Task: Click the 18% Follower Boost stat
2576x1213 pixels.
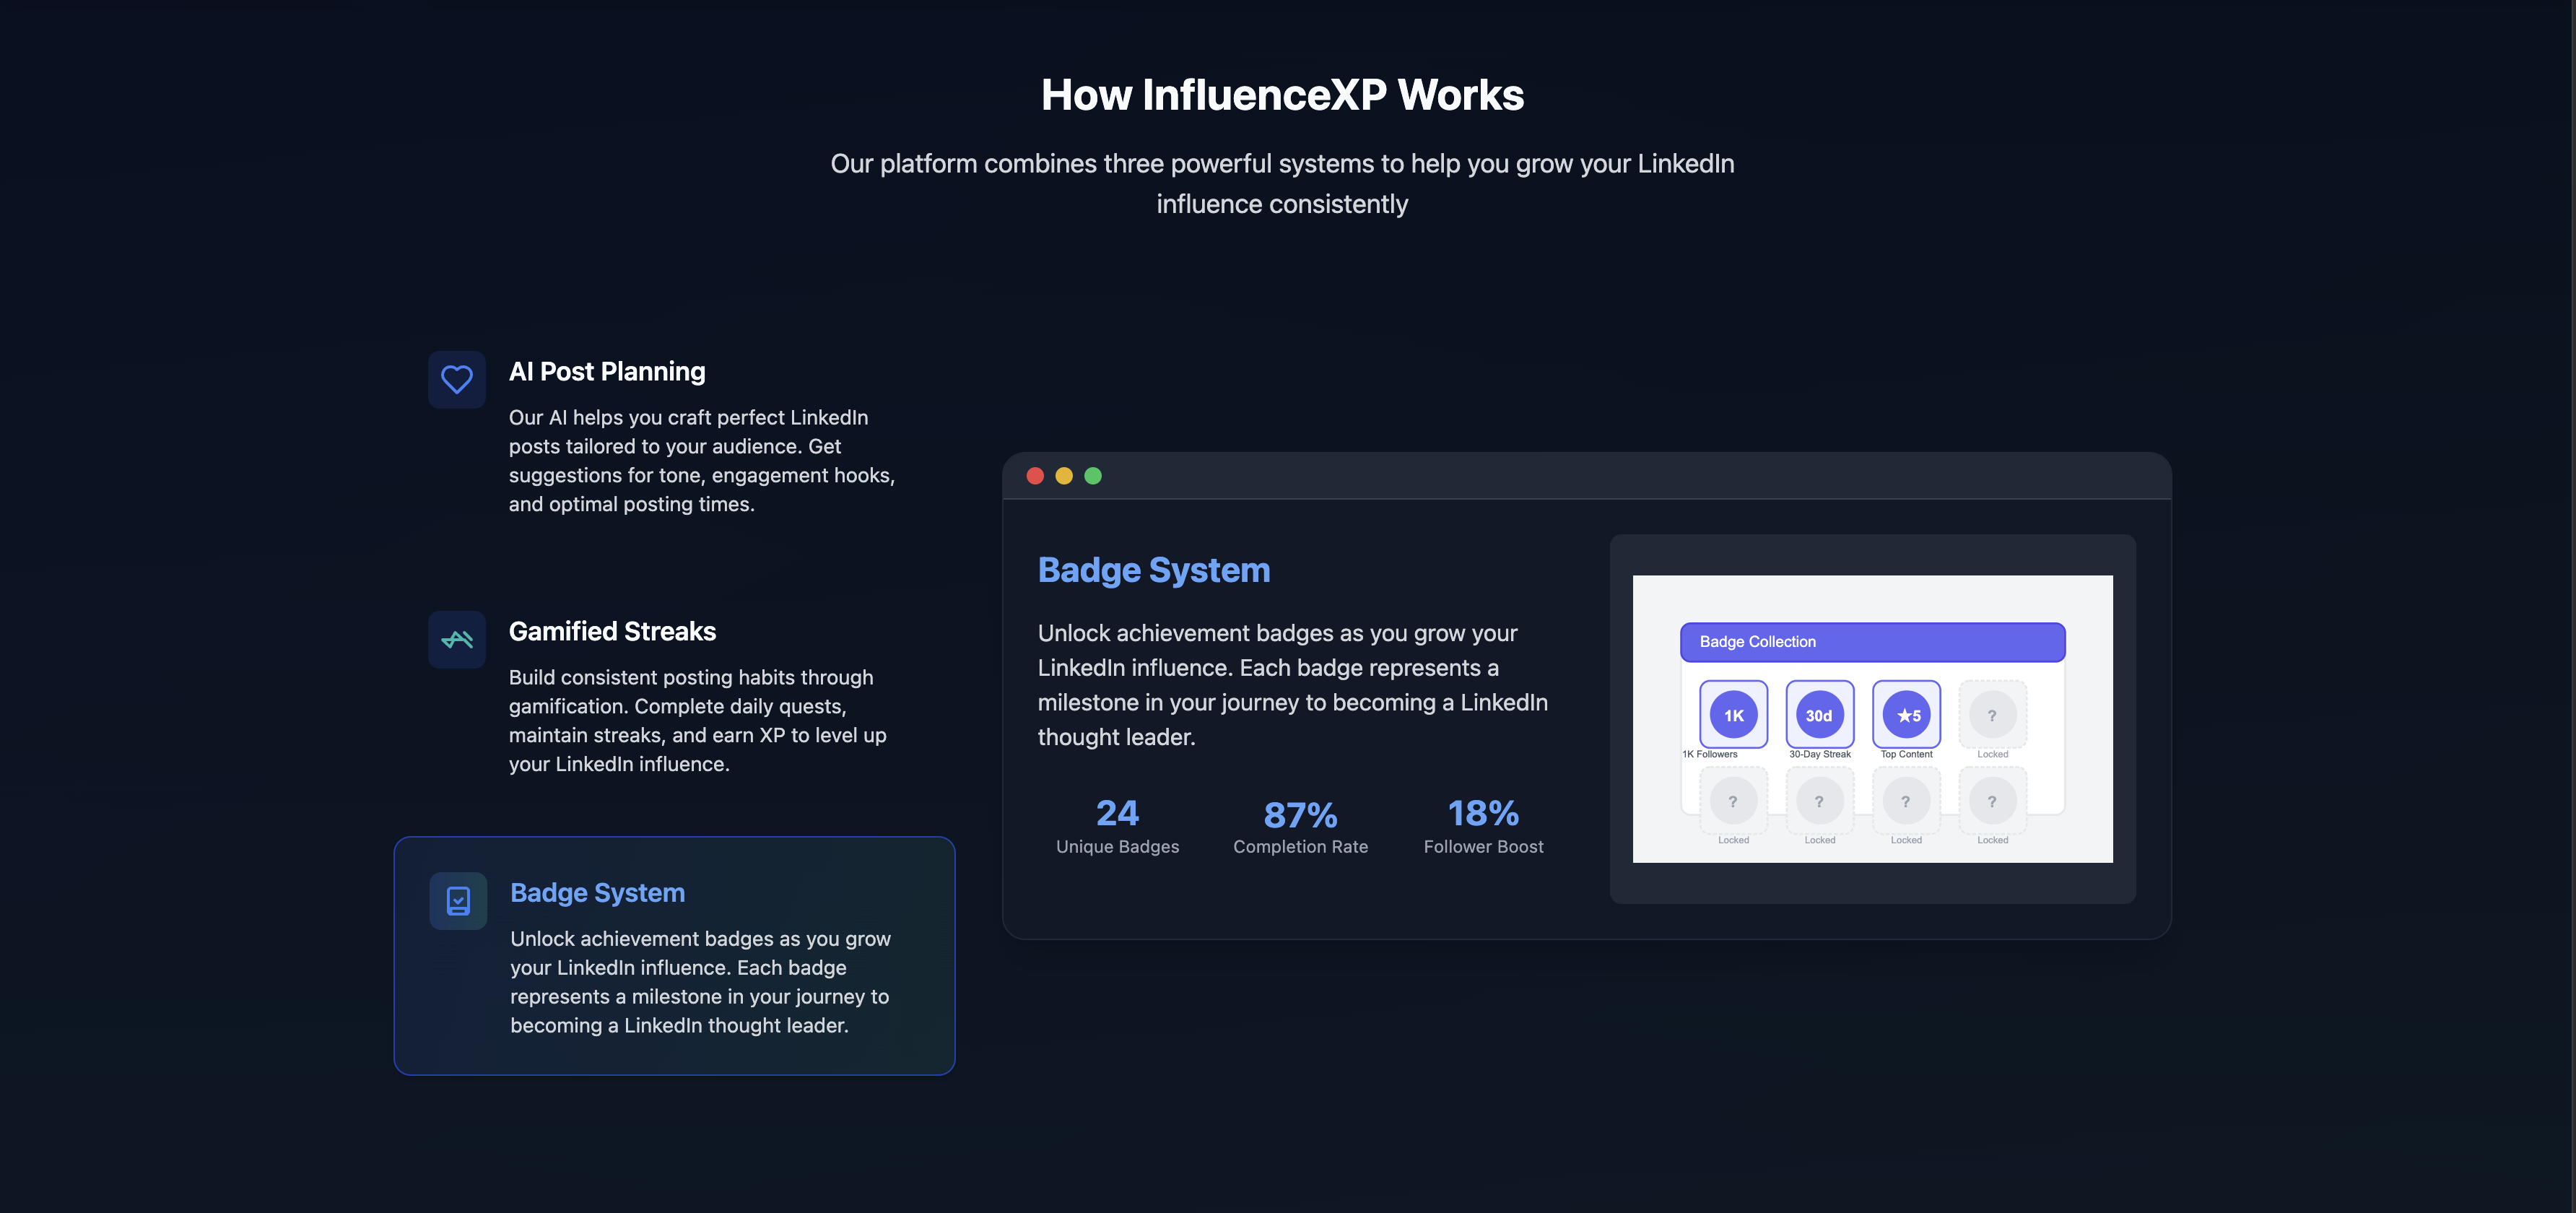Action: [x=1483, y=825]
